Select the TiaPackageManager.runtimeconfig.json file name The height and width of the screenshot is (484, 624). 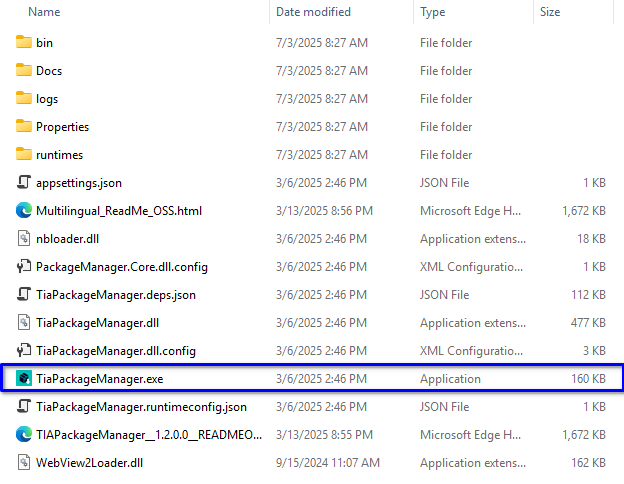tap(141, 407)
